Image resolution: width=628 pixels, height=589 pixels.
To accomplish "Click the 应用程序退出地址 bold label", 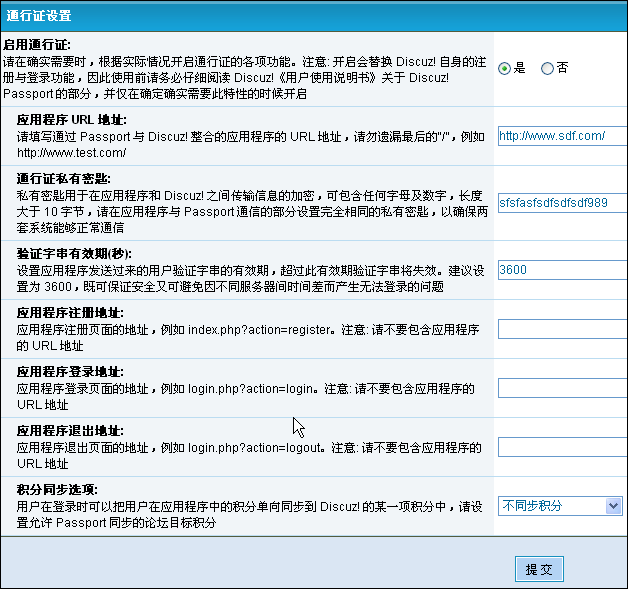I will tap(69, 430).
